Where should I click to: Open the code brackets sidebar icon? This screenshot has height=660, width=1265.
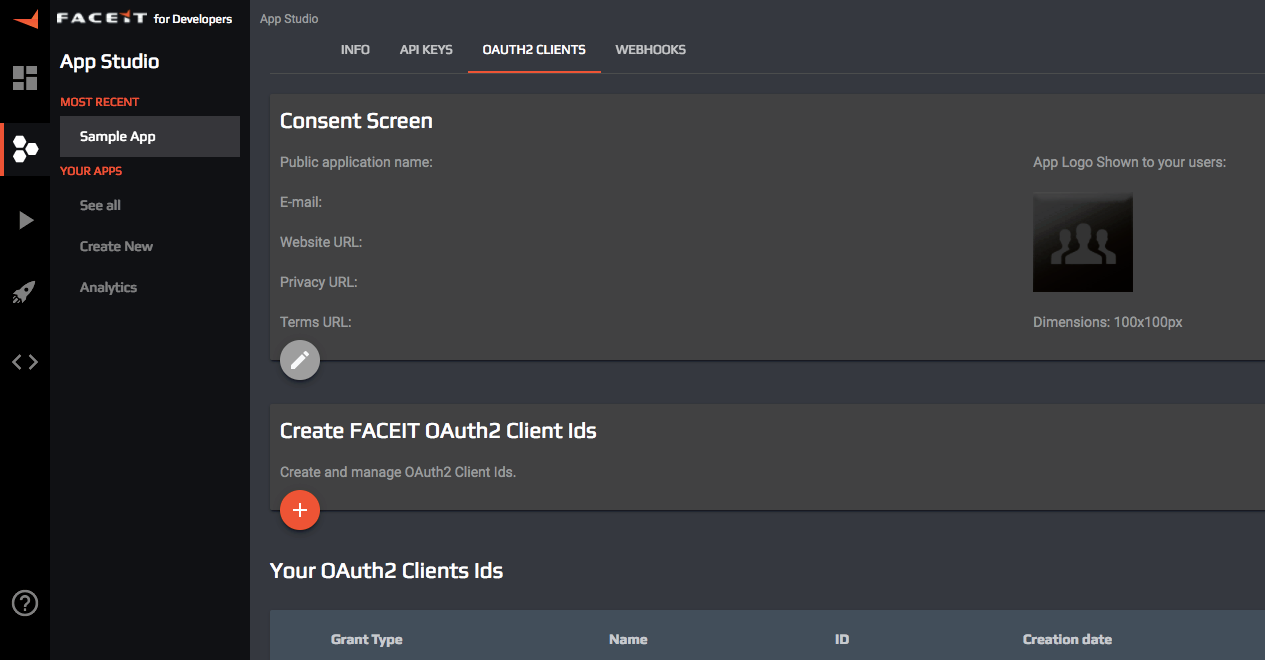pyautogui.click(x=25, y=362)
